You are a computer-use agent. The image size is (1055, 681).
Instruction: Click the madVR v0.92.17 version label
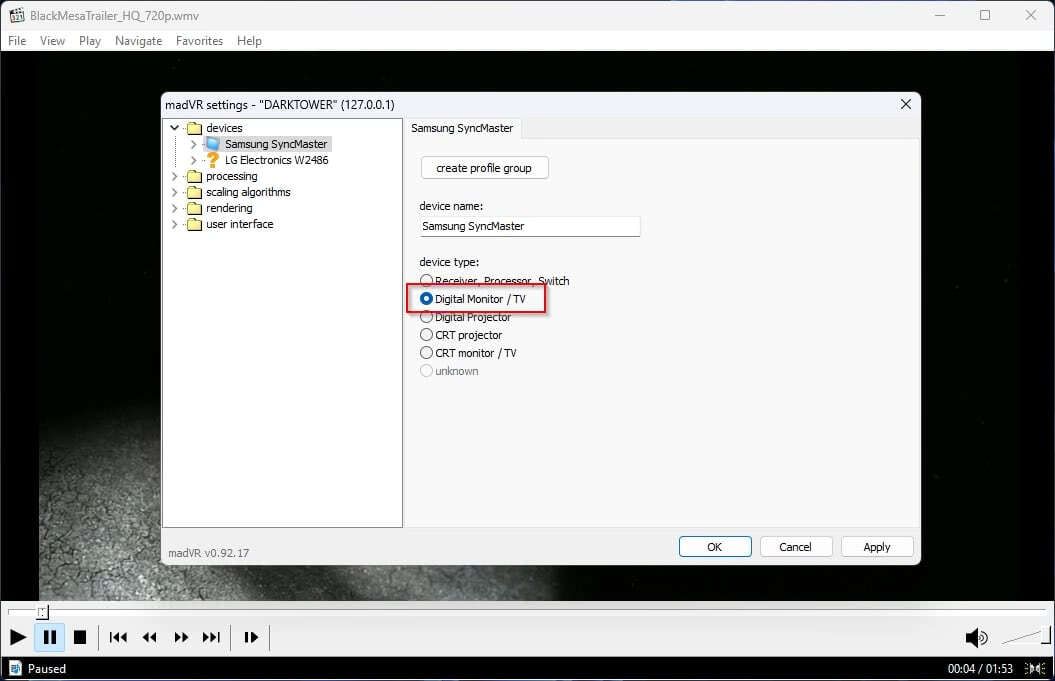coord(209,552)
